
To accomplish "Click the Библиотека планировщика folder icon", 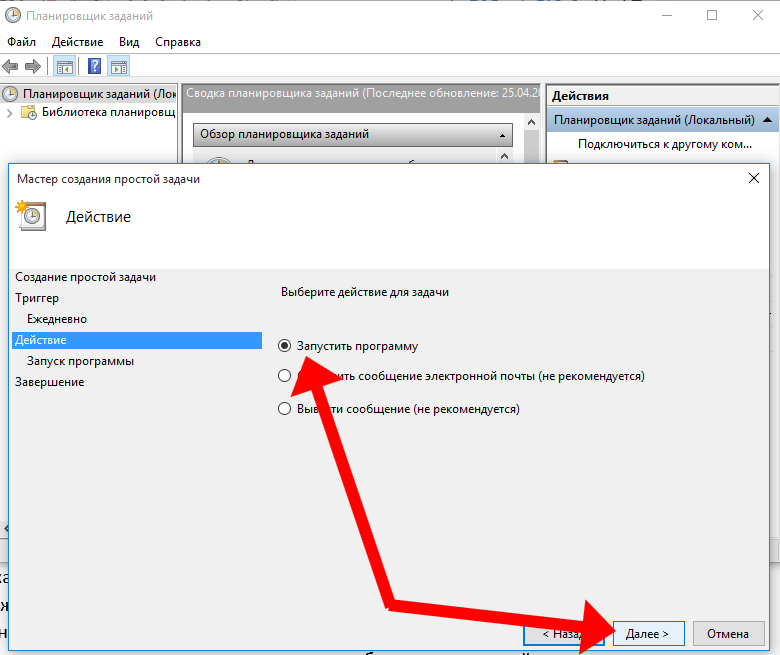I will [31, 112].
